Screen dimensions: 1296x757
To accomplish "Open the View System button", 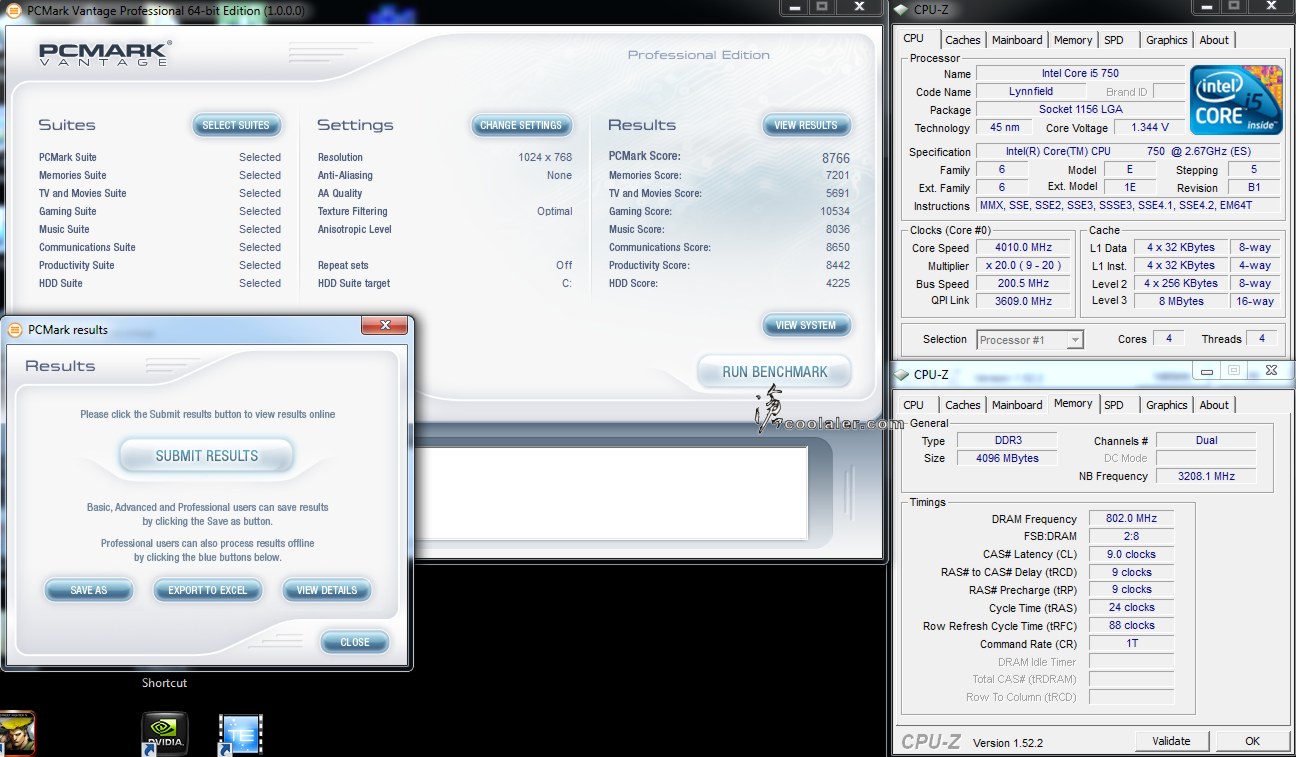I will 806,325.
